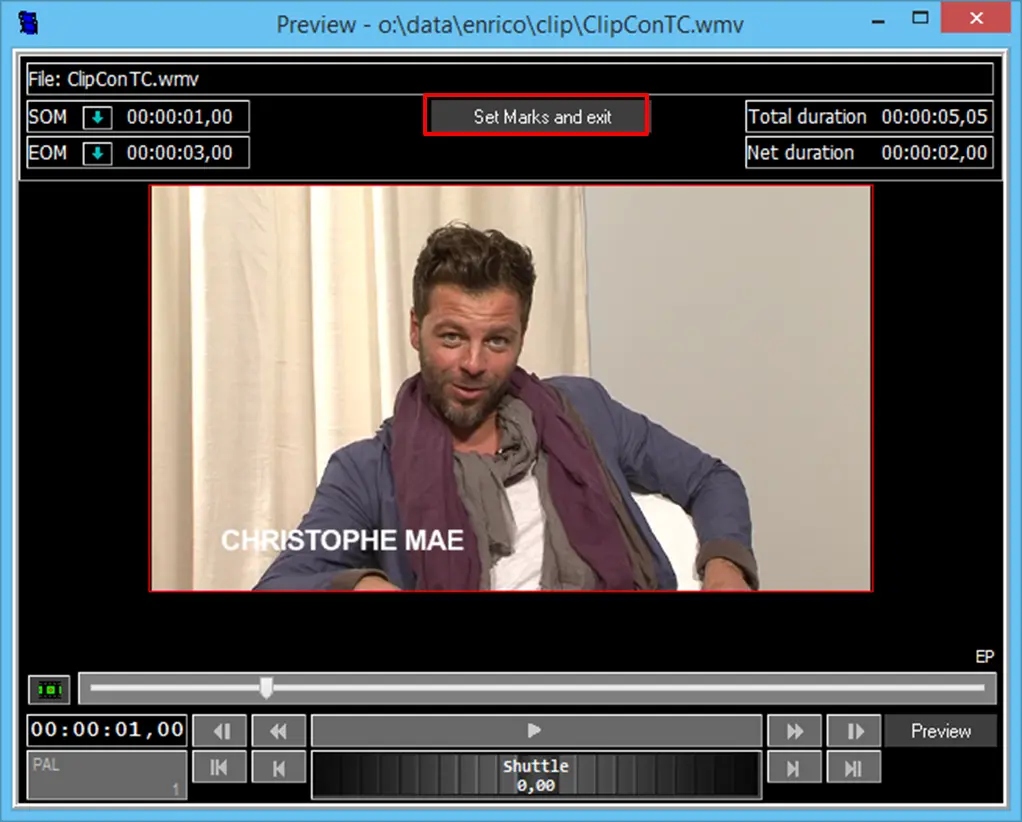Set EOM mark with the arrow icon
1022x822 pixels.
[x=97, y=153]
